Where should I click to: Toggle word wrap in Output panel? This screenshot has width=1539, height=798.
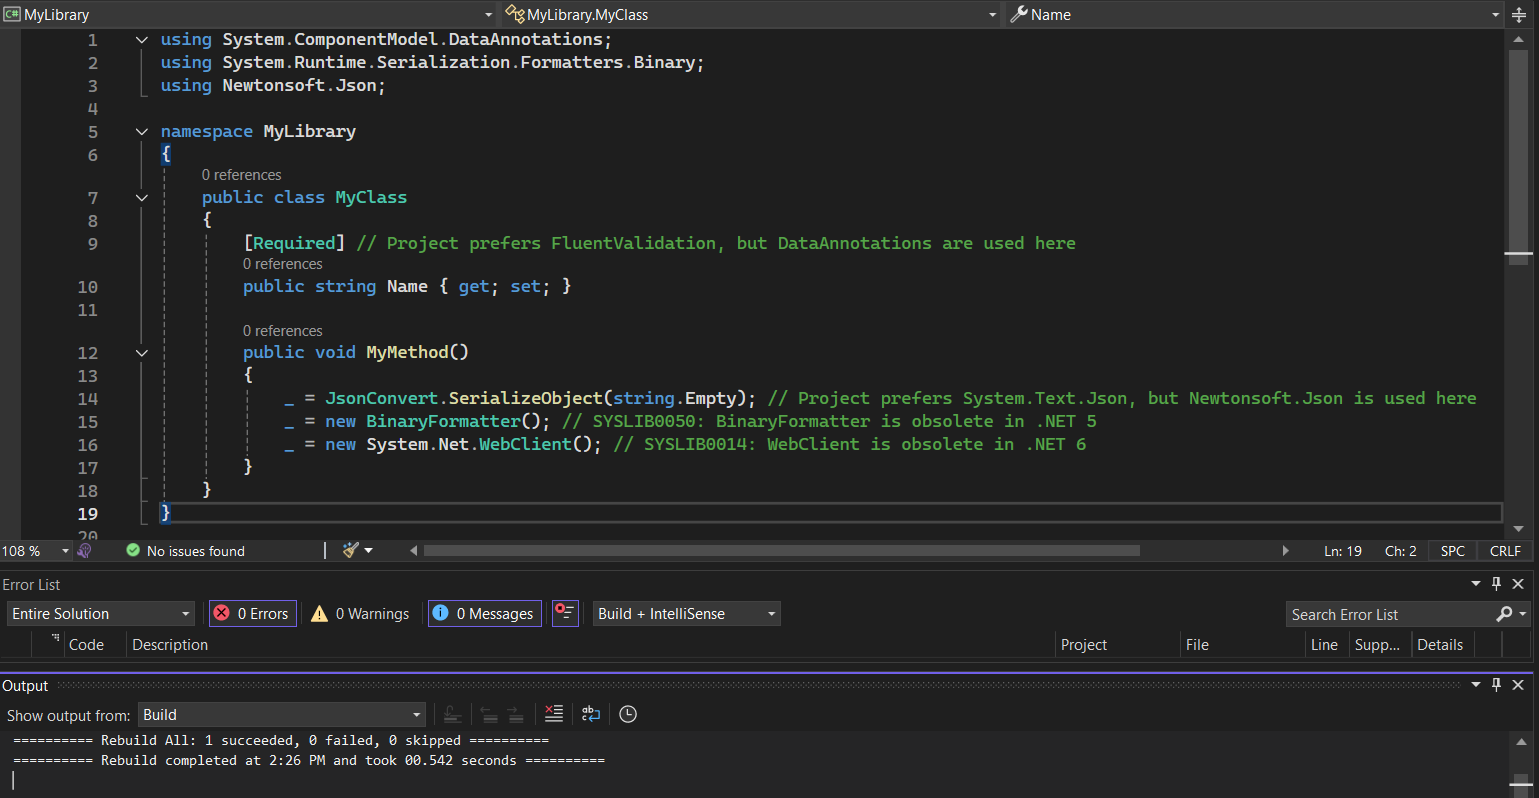tap(591, 714)
